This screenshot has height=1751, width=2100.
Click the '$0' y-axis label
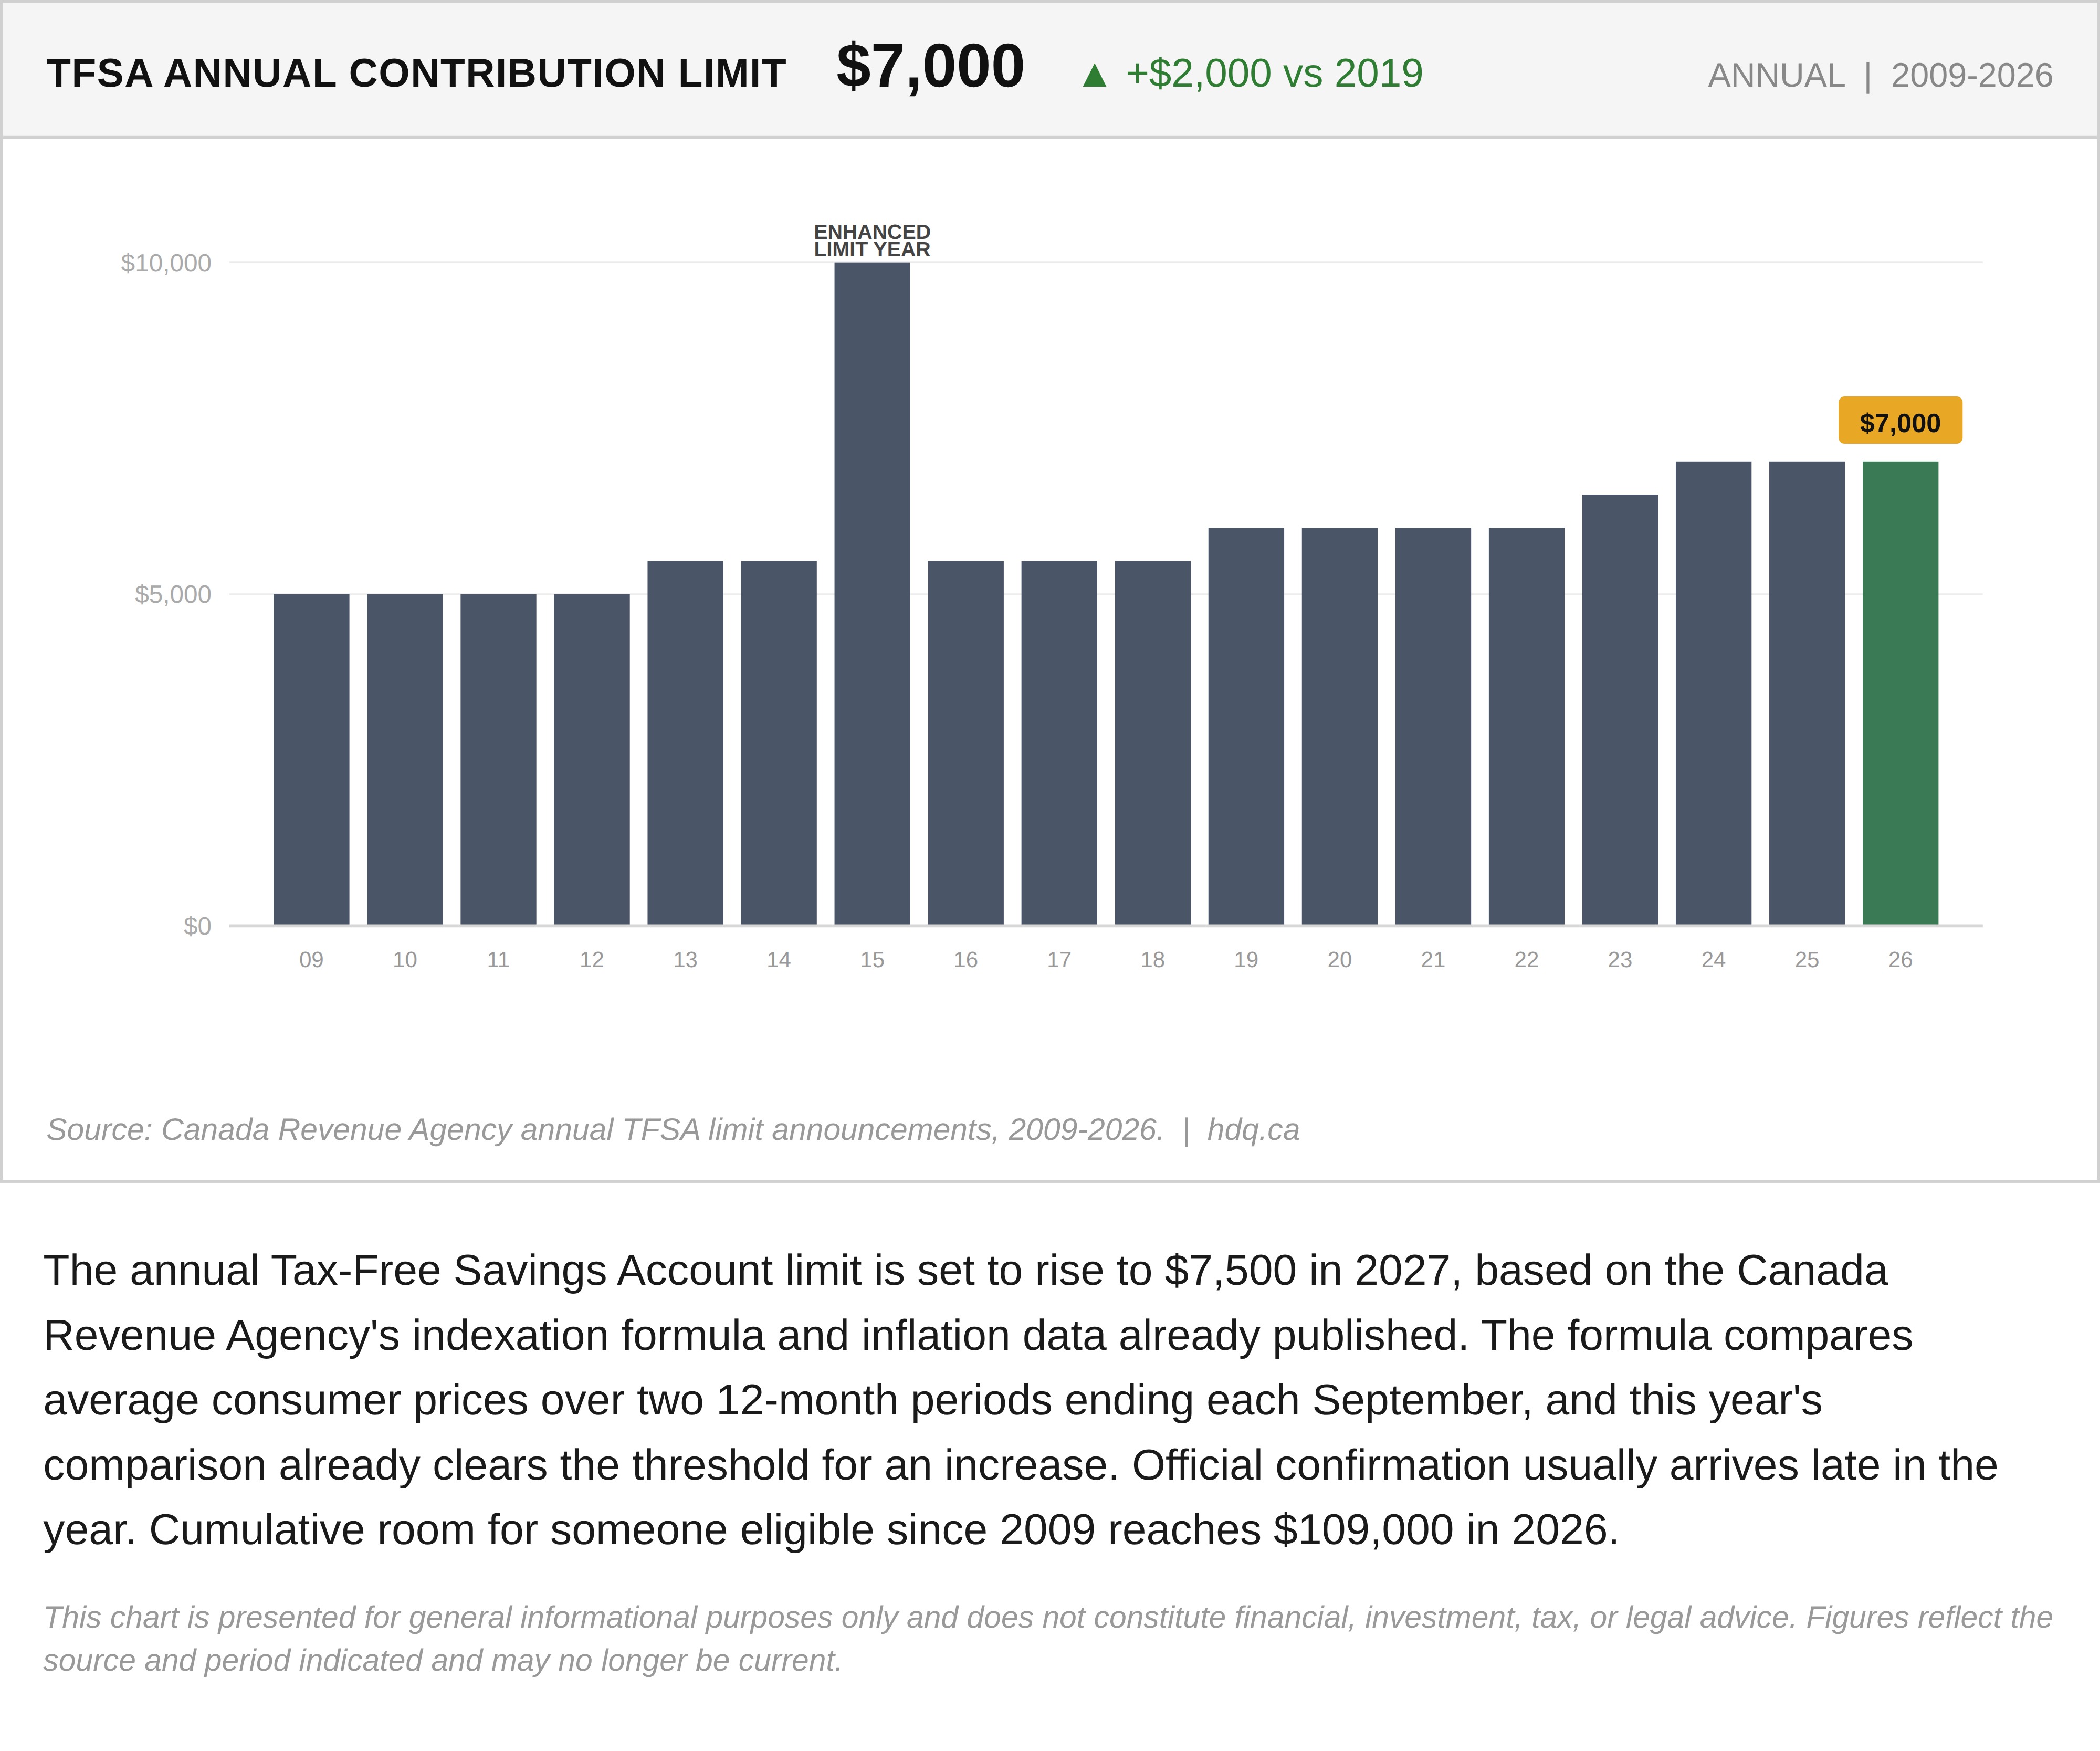pos(197,926)
